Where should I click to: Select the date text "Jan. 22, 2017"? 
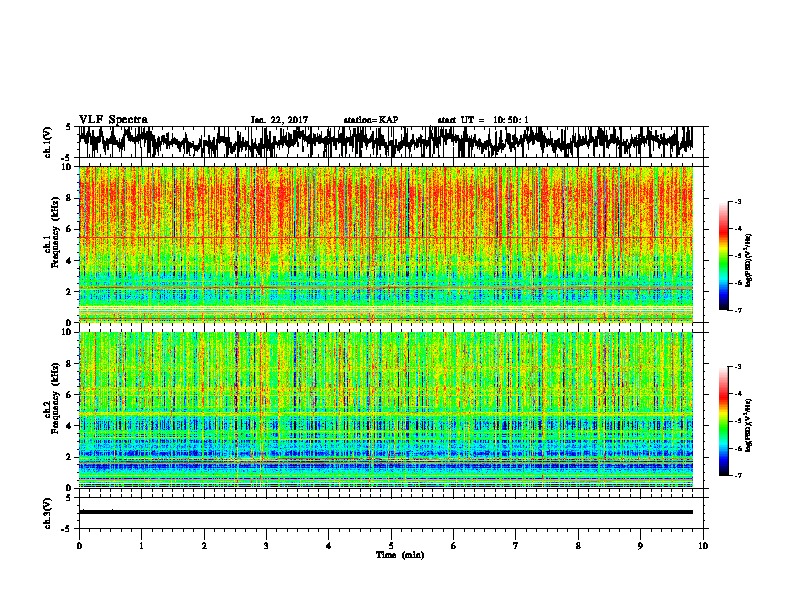(x=279, y=120)
